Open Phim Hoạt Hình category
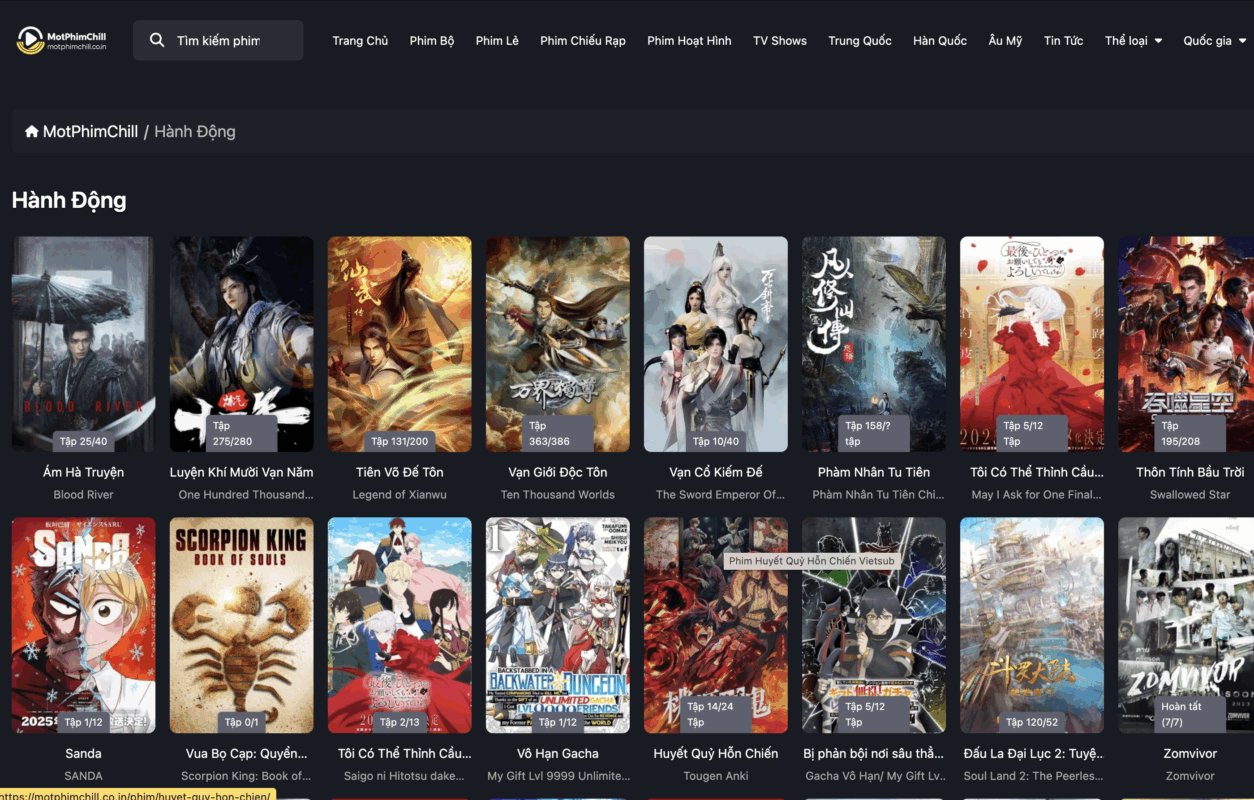 [x=689, y=41]
